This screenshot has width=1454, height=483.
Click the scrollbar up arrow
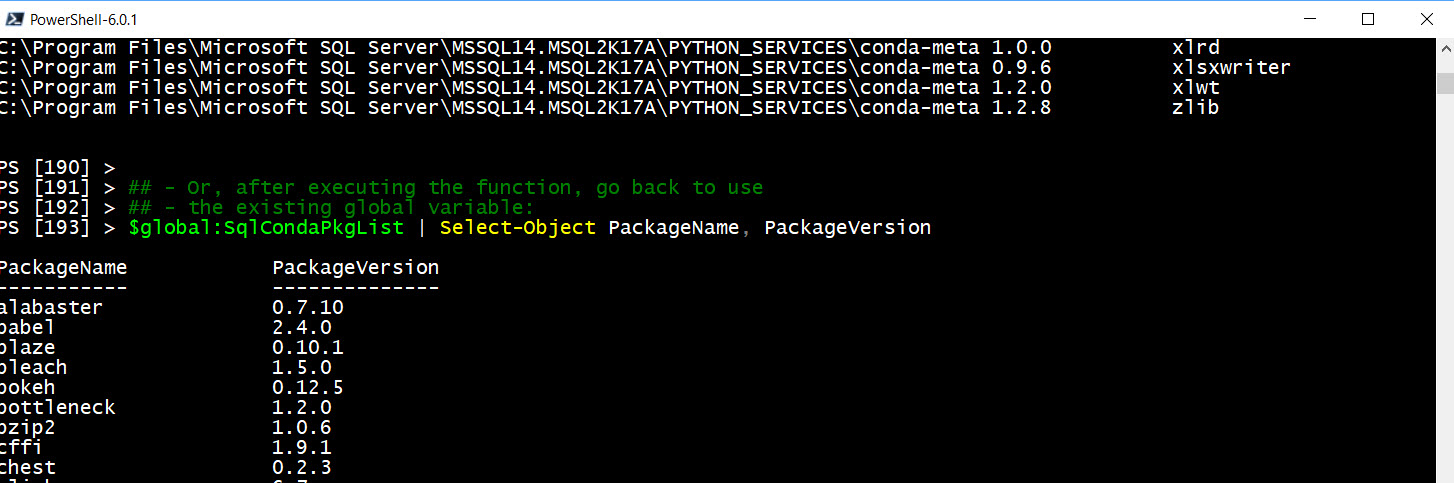point(1445,47)
